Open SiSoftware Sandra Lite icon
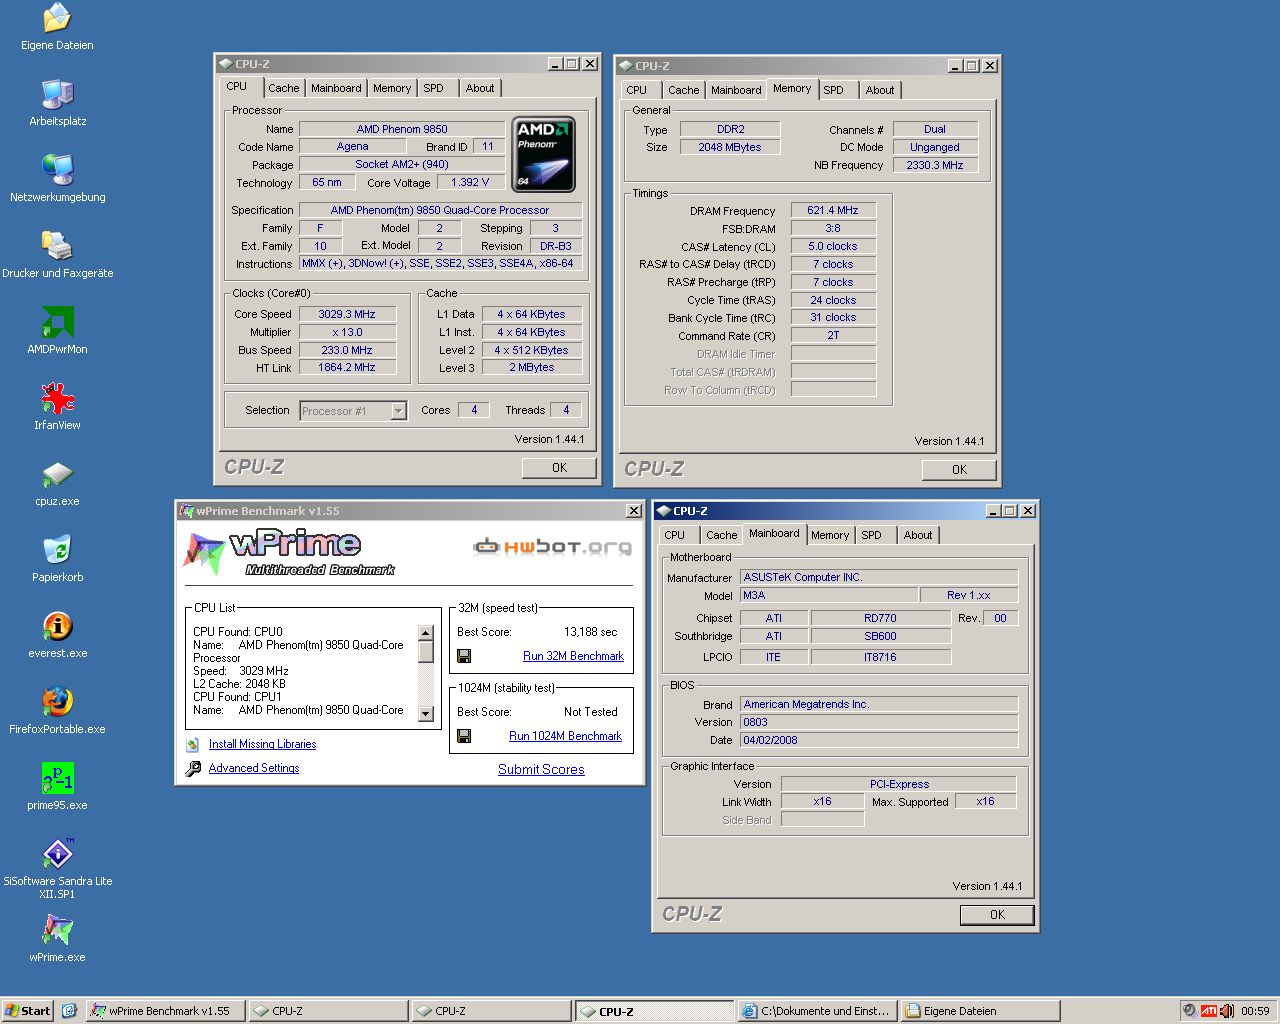The width and height of the screenshot is (1280, 1024). coord(57,868)
